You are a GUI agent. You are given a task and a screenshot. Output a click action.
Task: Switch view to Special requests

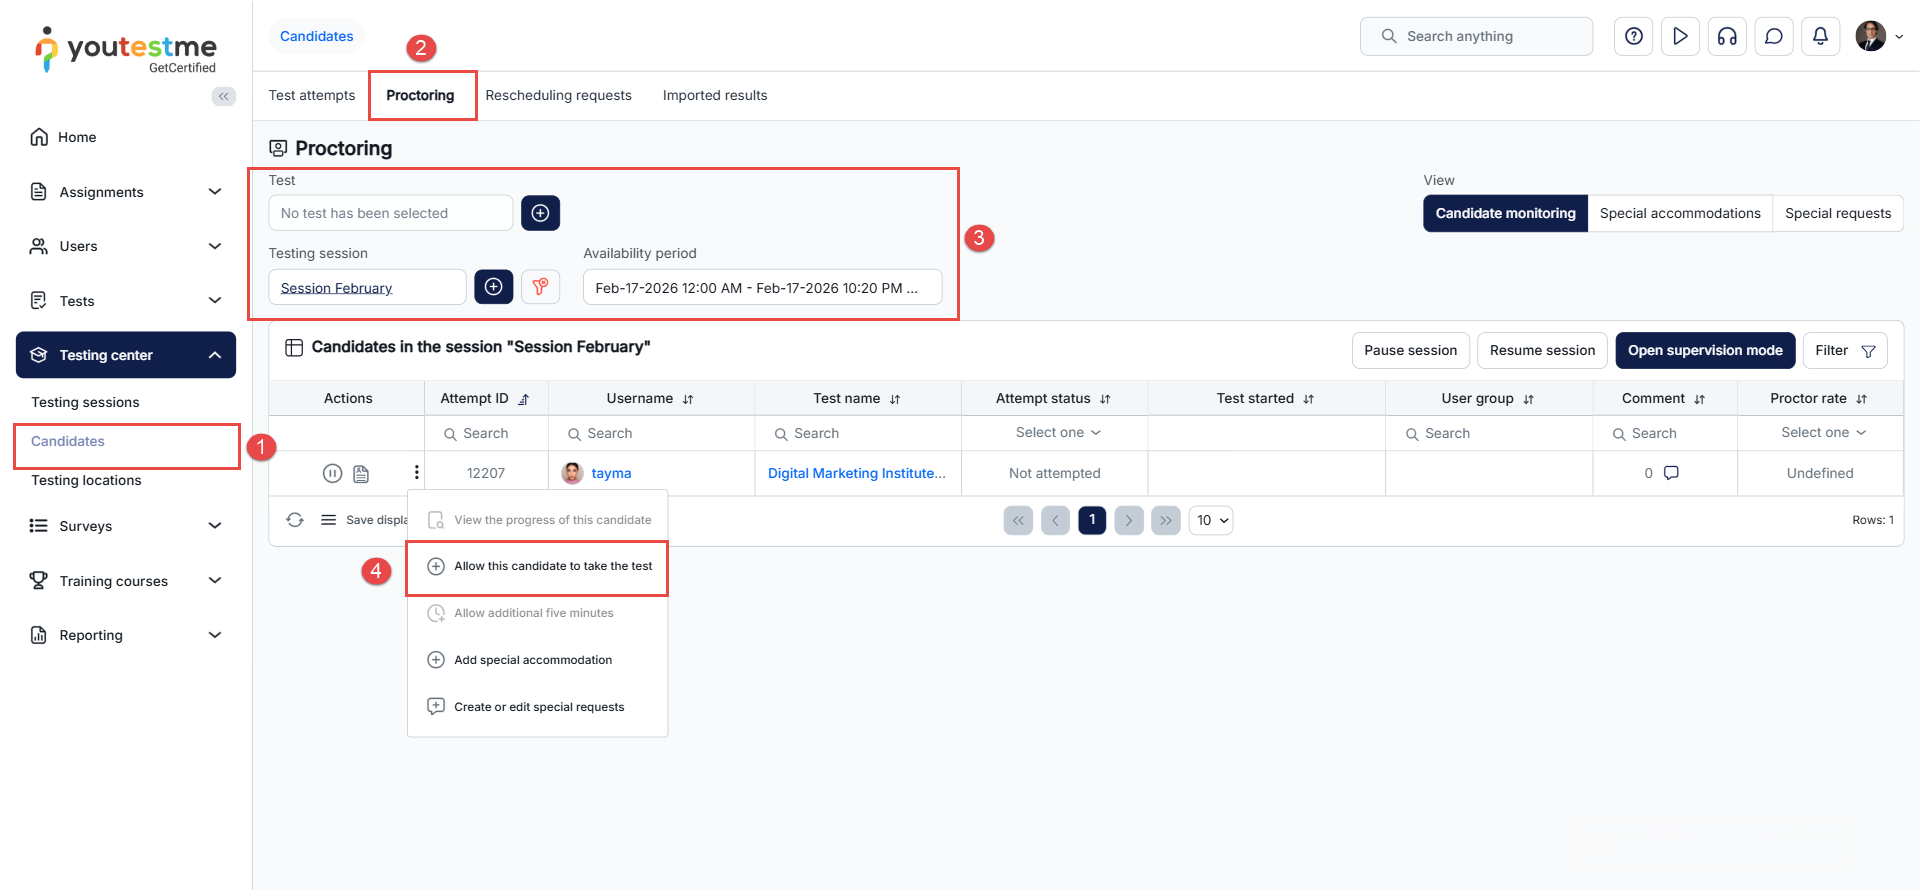[1837, 213]
